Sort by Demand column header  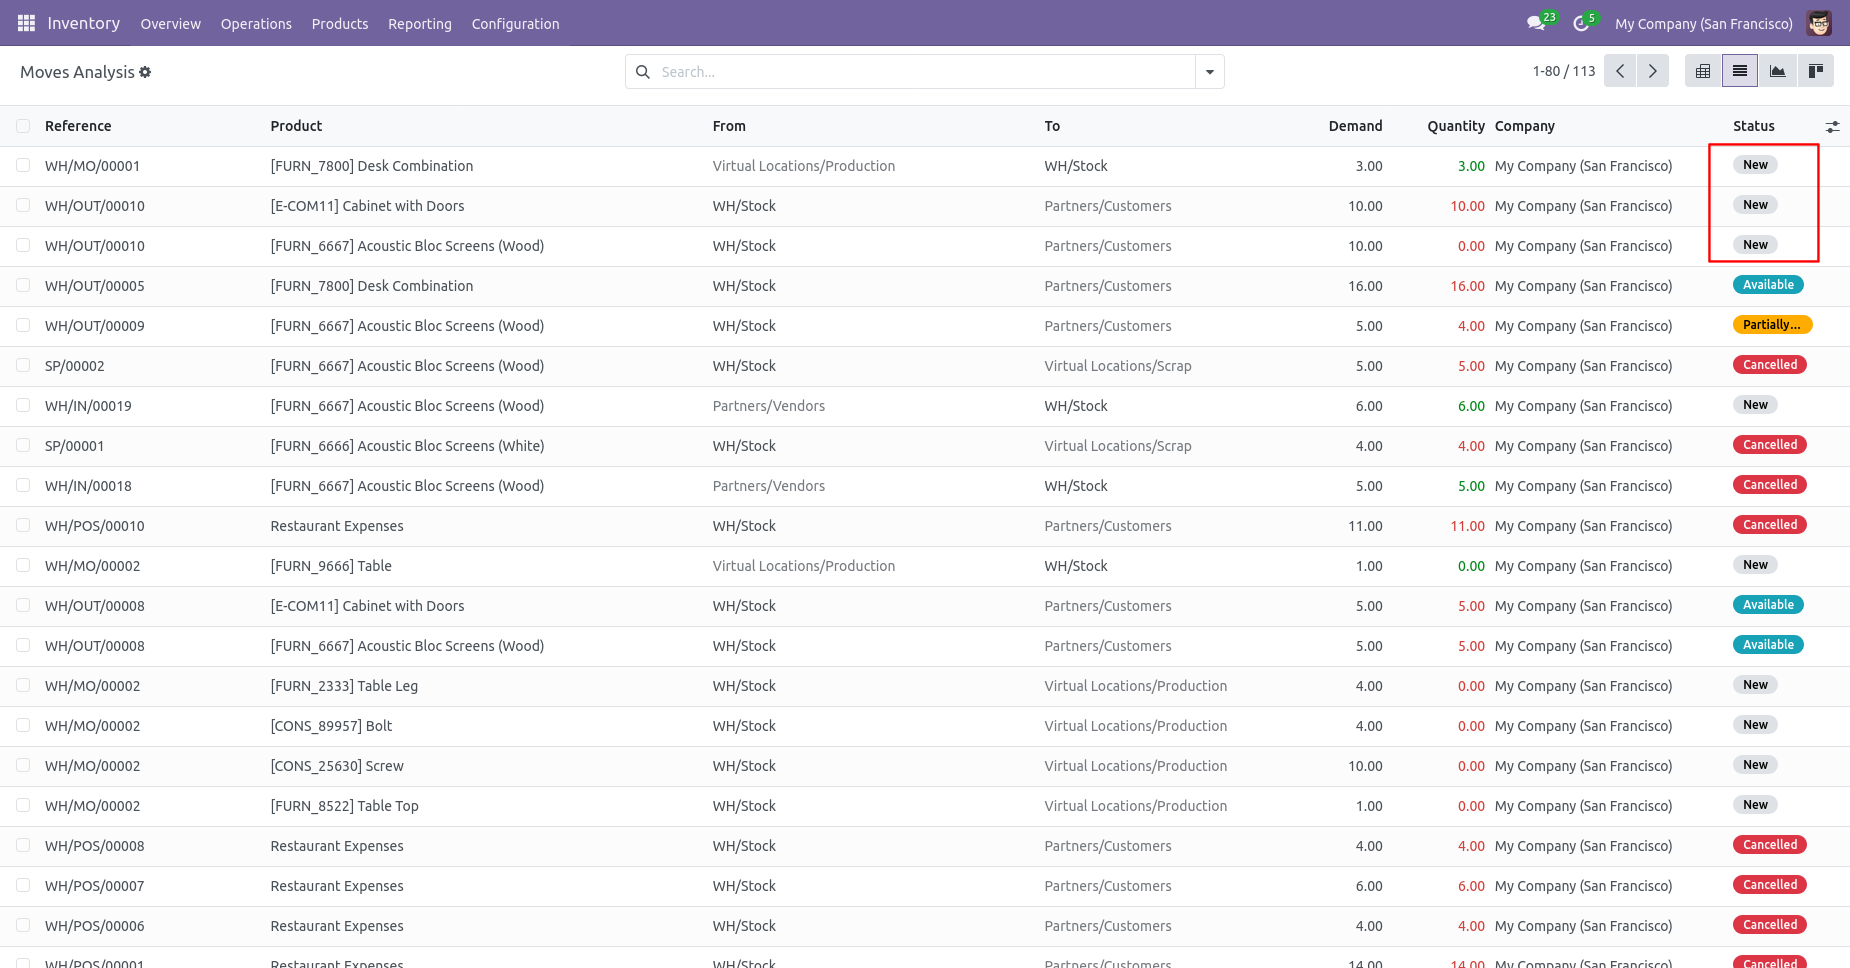coord(1355,126)
